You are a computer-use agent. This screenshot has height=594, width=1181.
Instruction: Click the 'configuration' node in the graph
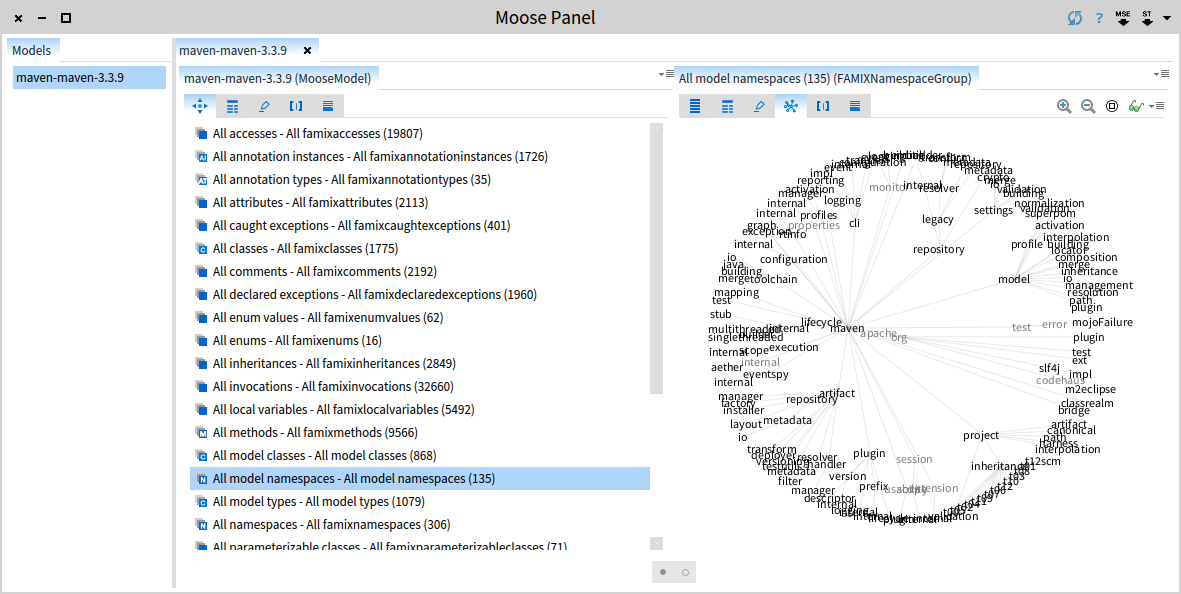[793, 259]
